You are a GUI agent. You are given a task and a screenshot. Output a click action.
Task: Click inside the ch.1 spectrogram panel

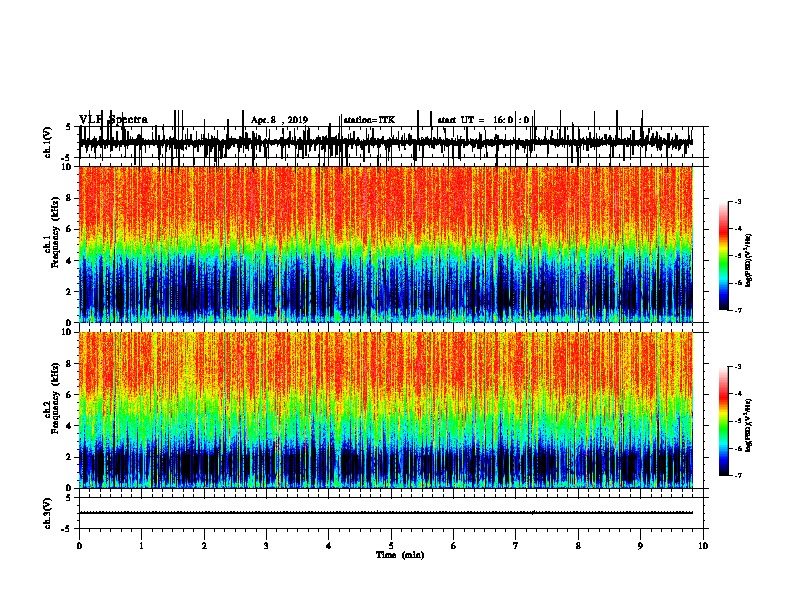coord(386,244)
